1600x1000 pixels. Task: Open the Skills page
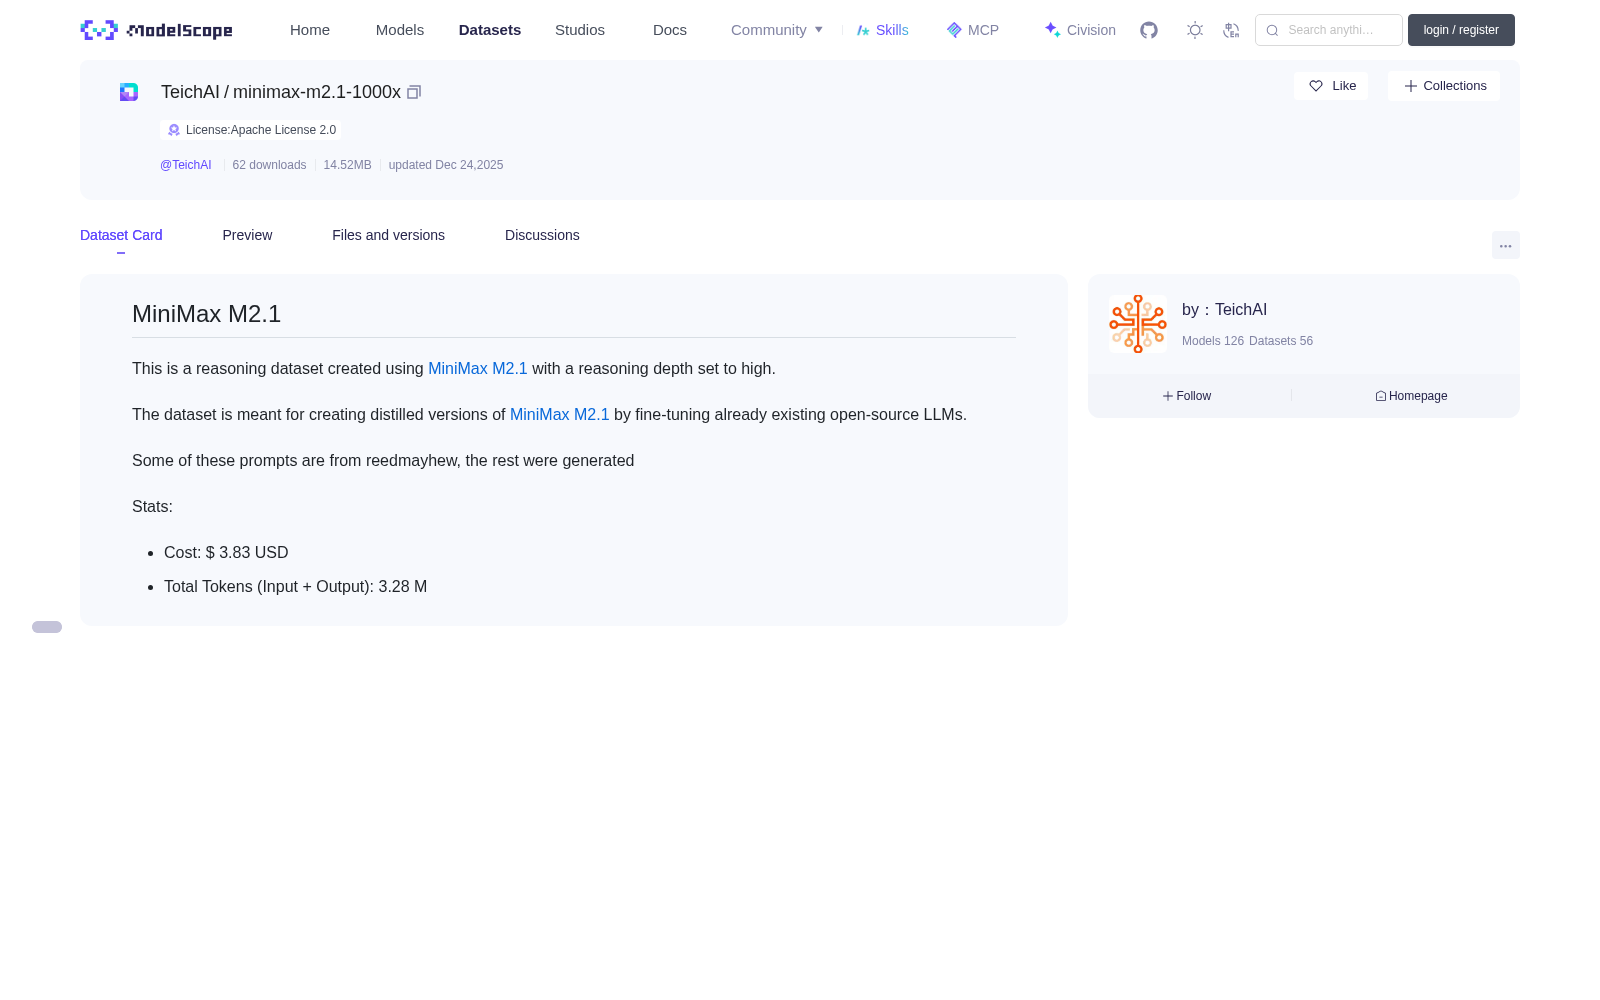pos(883,30)
